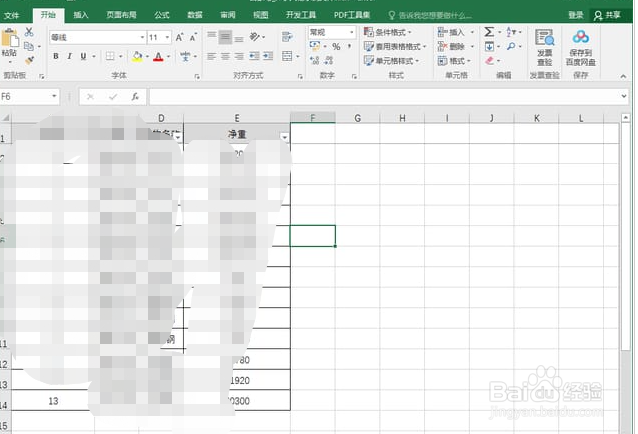Toggle Wrap Text
The width and height of the screenshot is (638, 434).
(287, 37)
